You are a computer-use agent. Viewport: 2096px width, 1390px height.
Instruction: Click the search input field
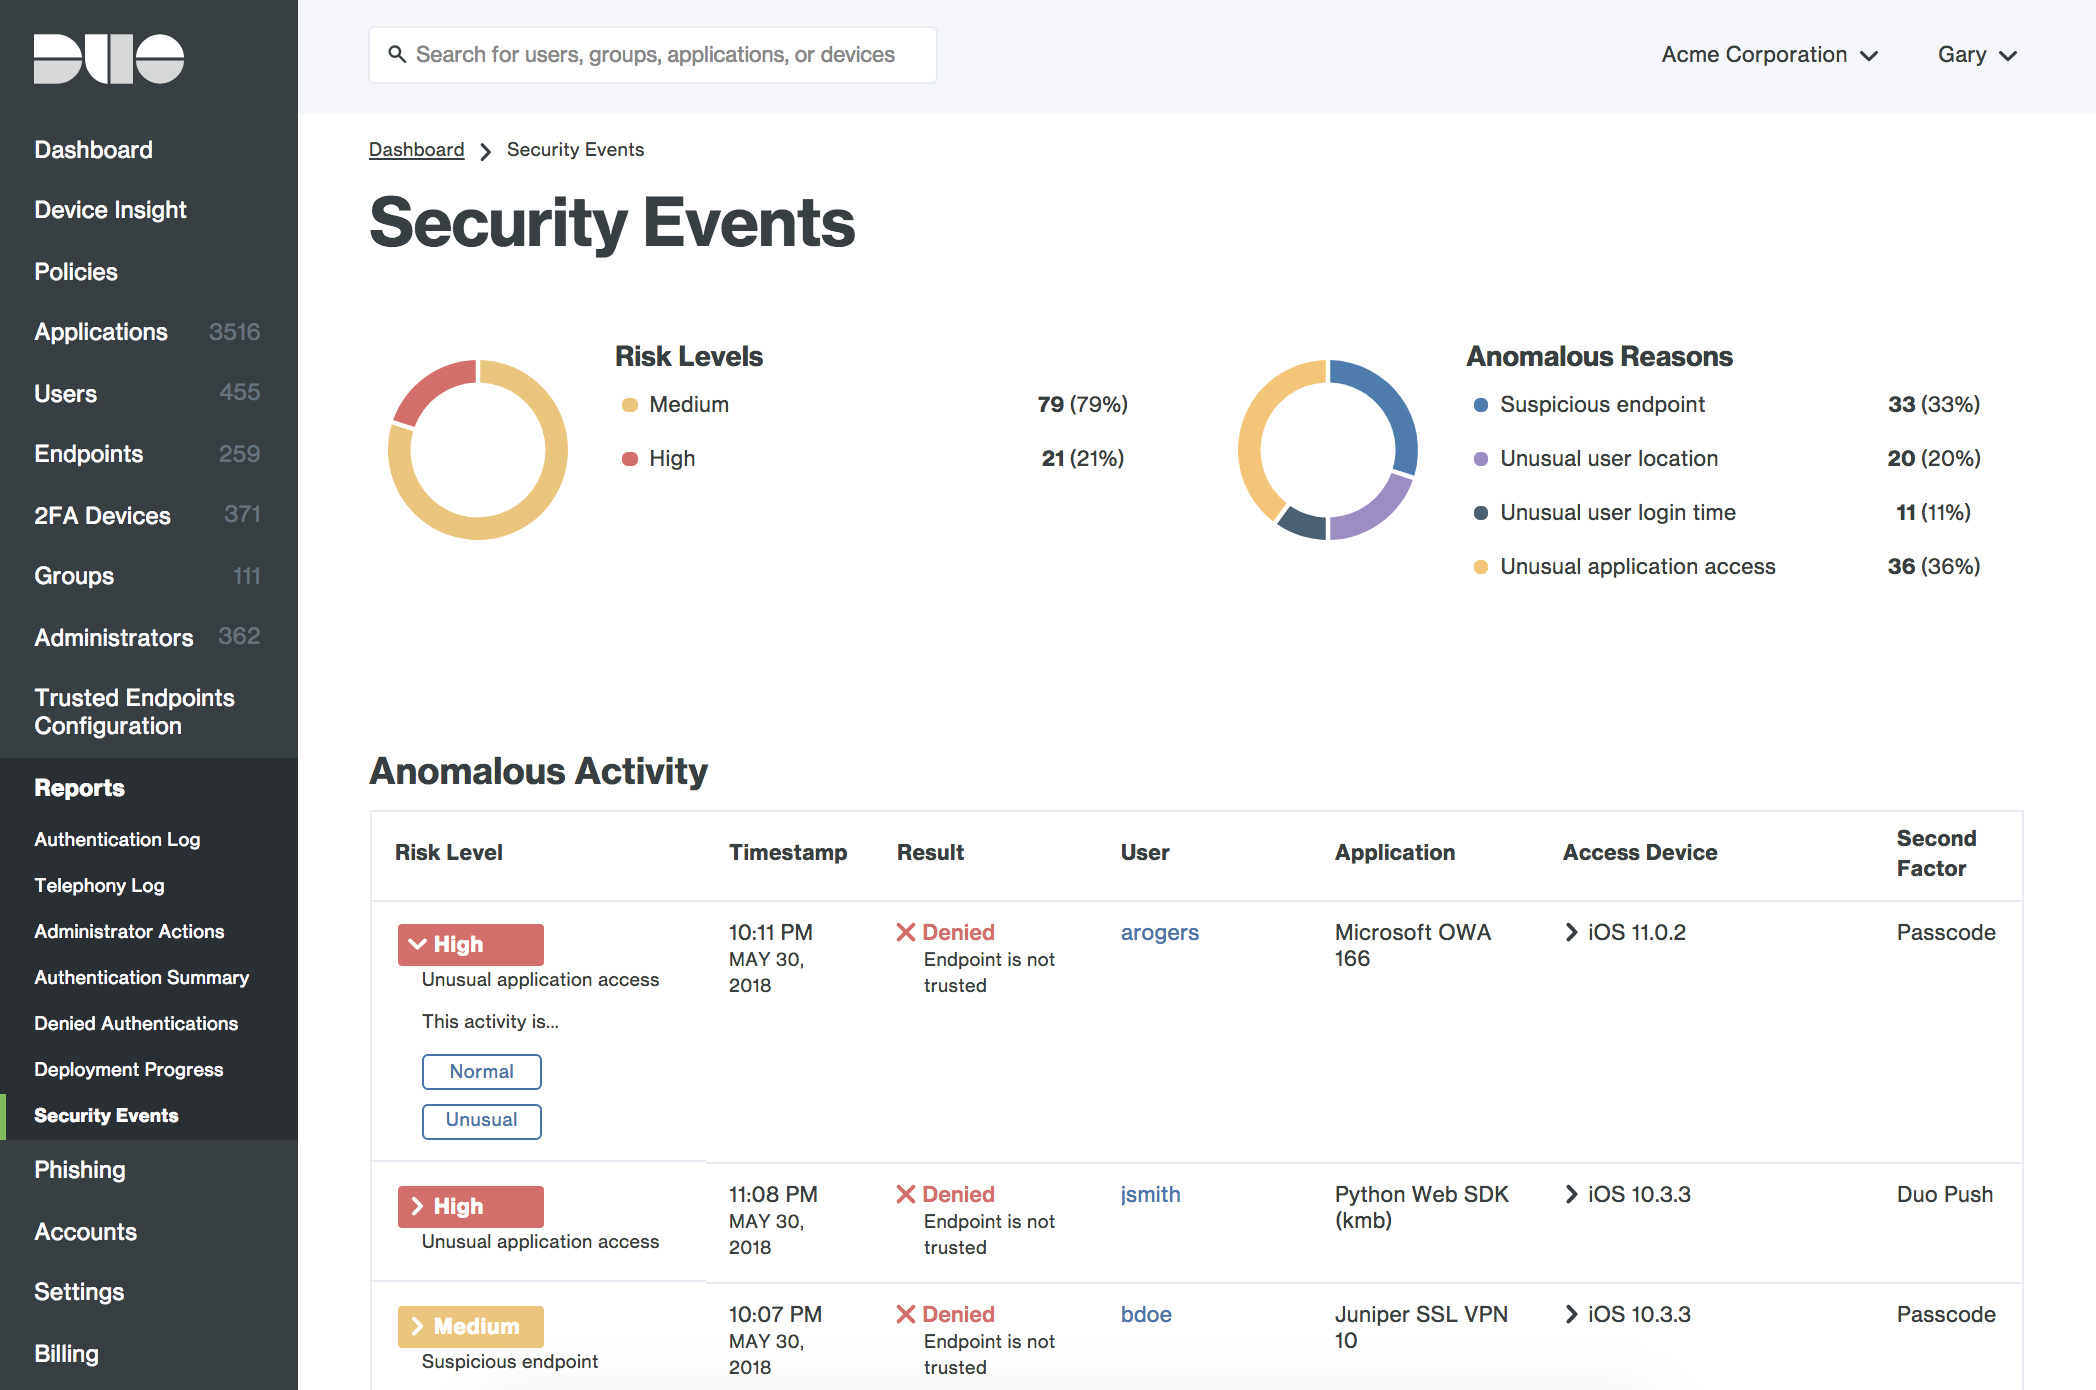650,54
